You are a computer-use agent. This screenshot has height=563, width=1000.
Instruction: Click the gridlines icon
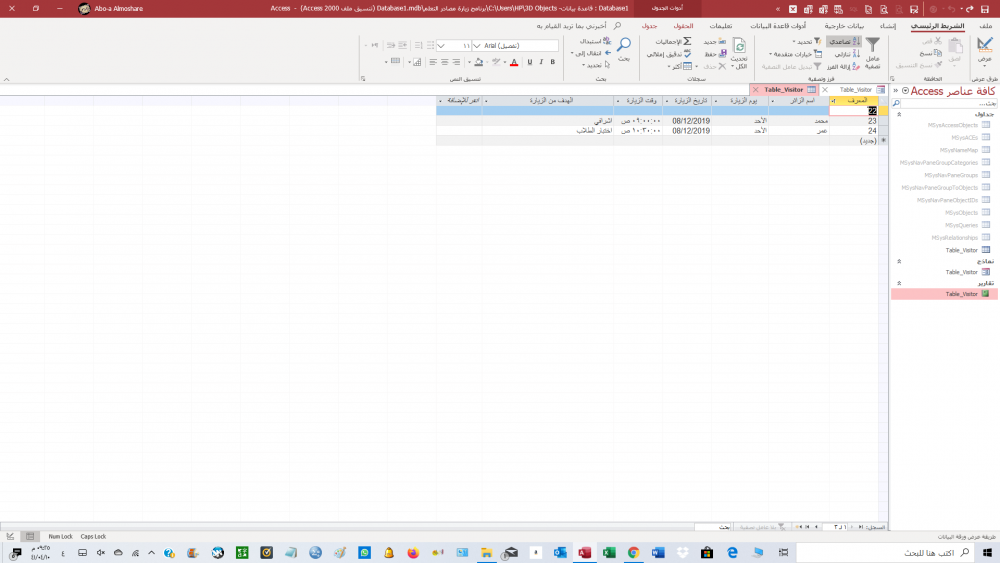395,62
